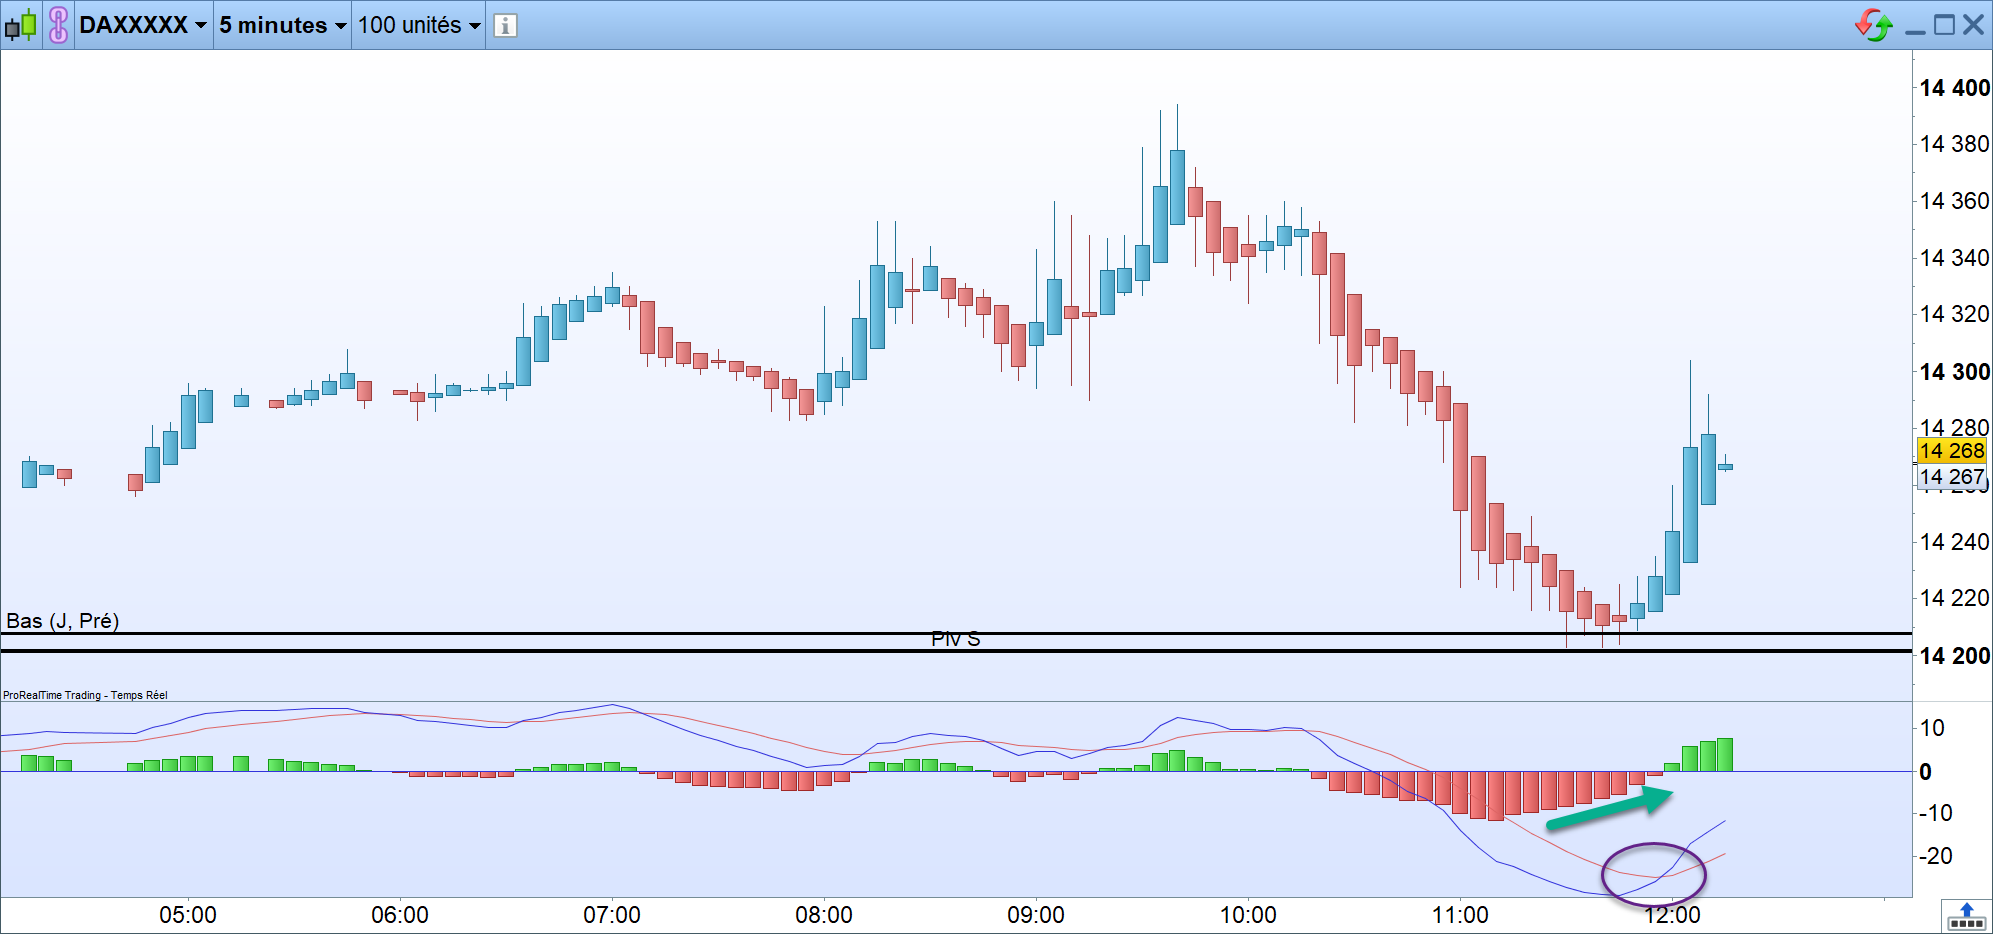Viewport: 1993px width, 934px height.
Task: Click the 14 220 price scale label
Action: (1954, 598)
